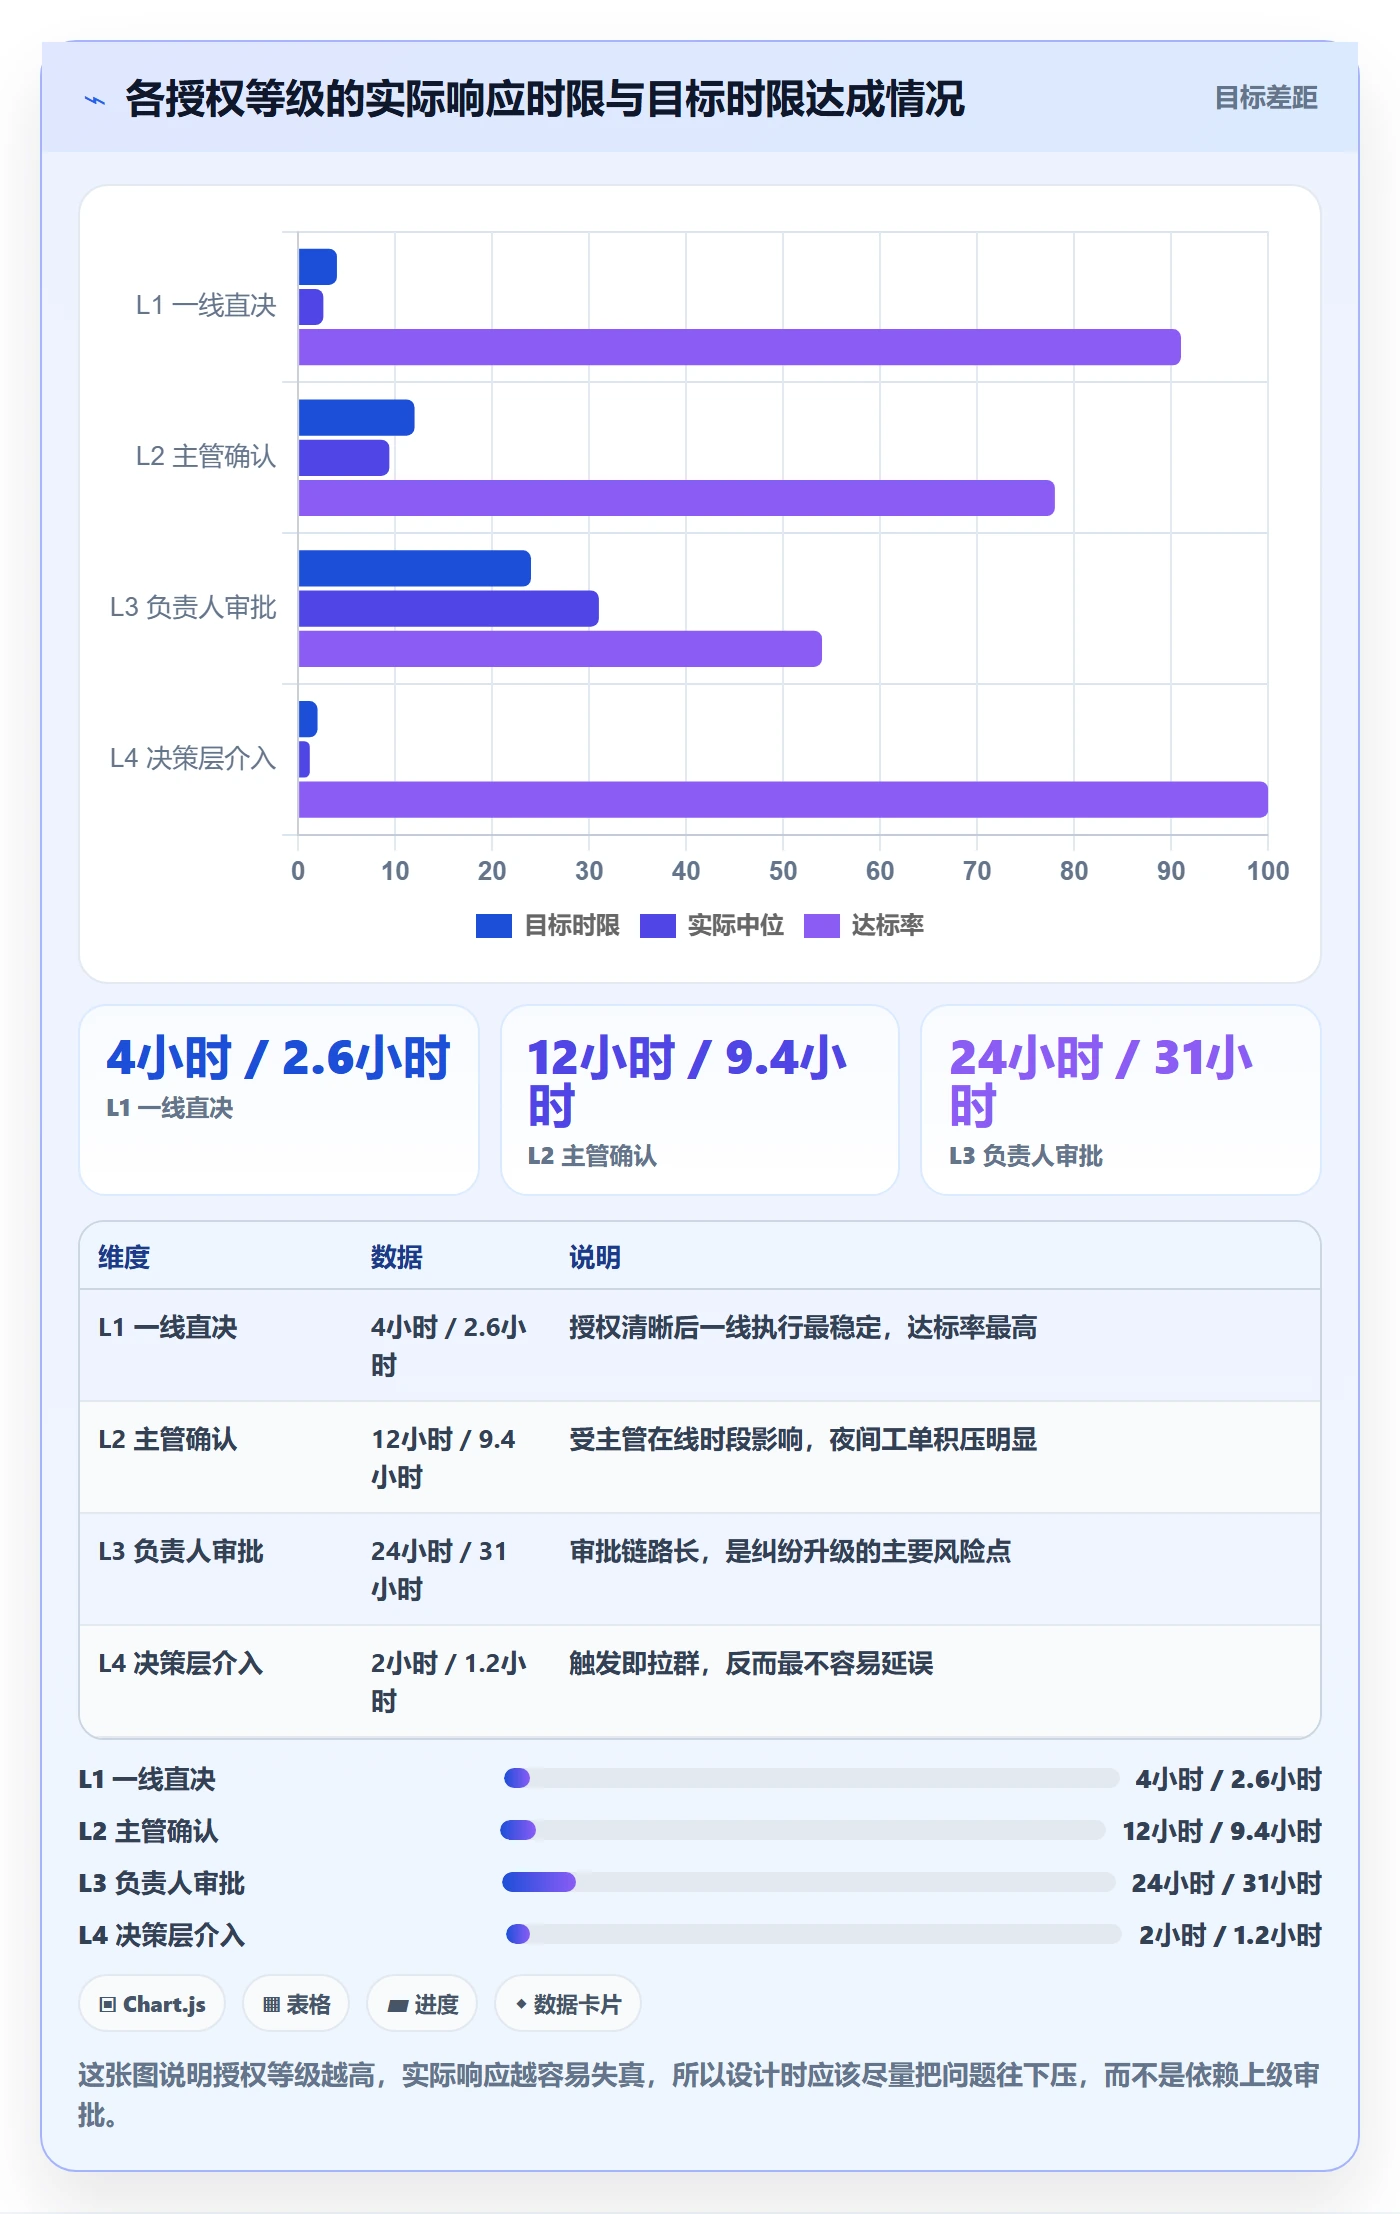The width and height of the screenshot is (1400, 2214).
Task: Click the L2 目标时限 bar in chart
Action: (x=356, y=418)
